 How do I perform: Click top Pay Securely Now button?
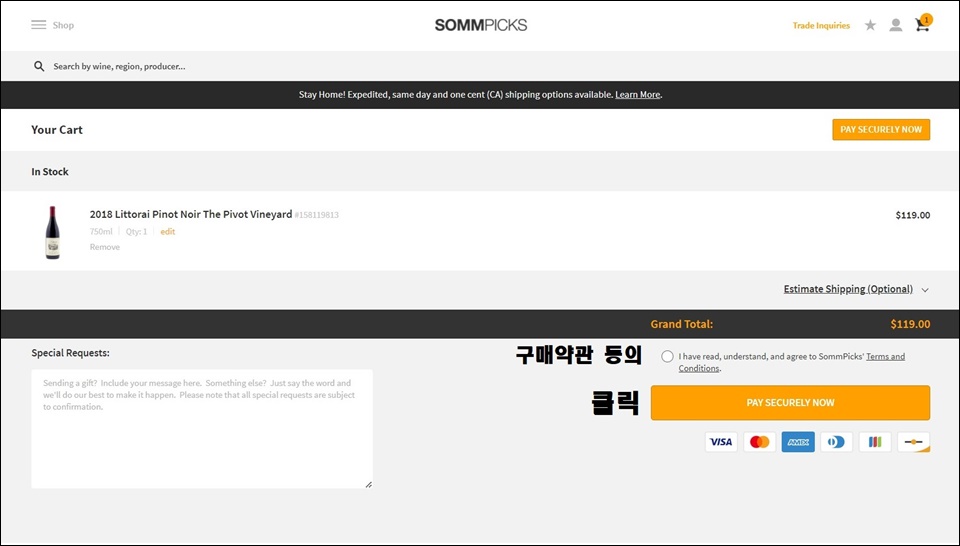click(x=881, y=130)
